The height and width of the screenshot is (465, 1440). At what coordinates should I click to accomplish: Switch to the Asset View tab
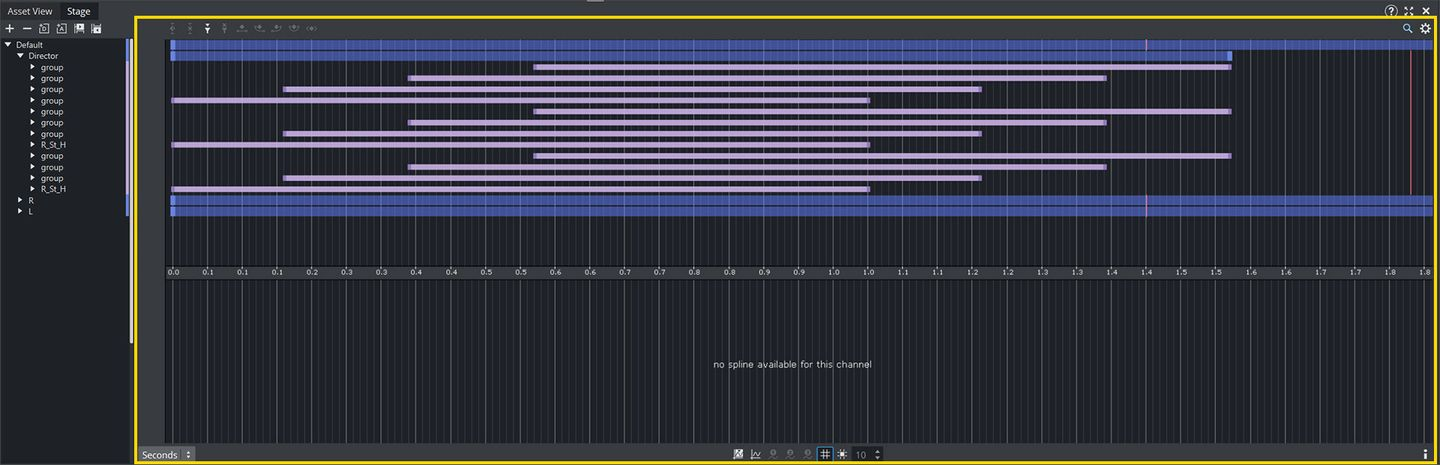(30, 11)
